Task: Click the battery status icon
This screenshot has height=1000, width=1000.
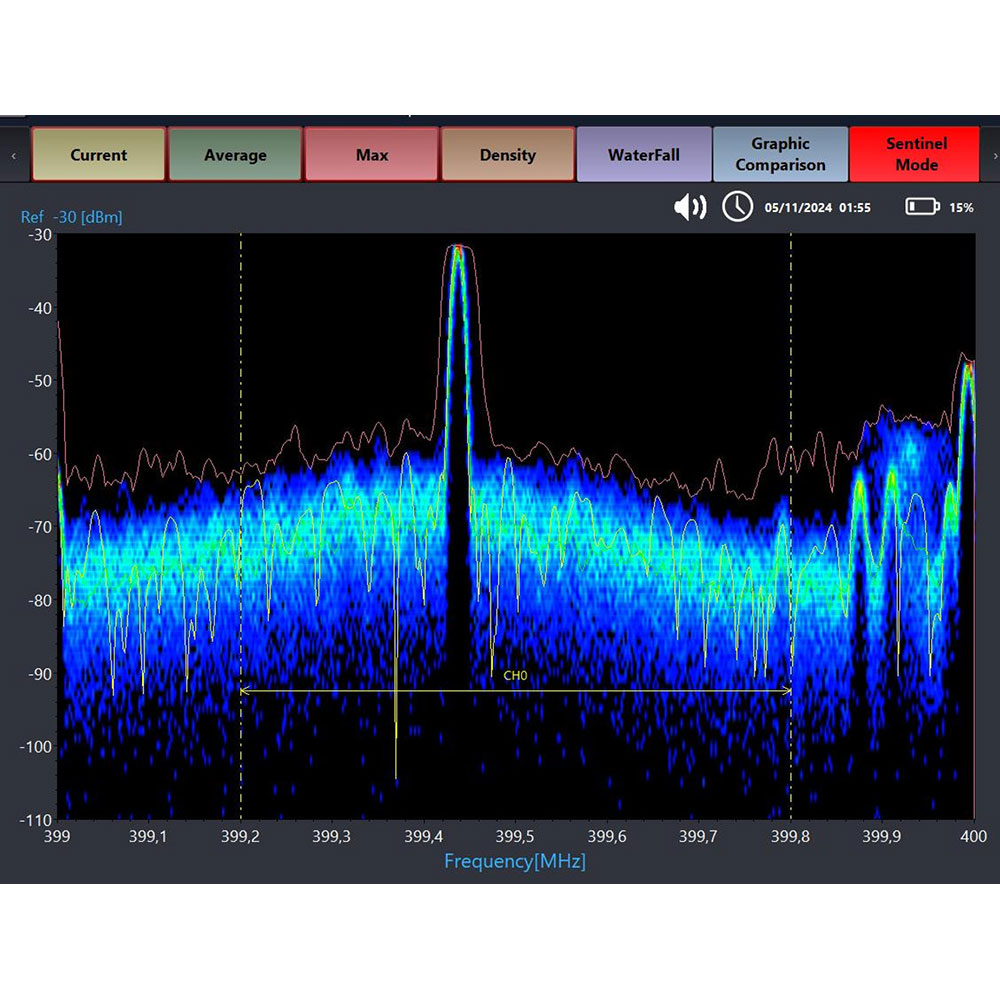Action: click(x=921, y=207)
